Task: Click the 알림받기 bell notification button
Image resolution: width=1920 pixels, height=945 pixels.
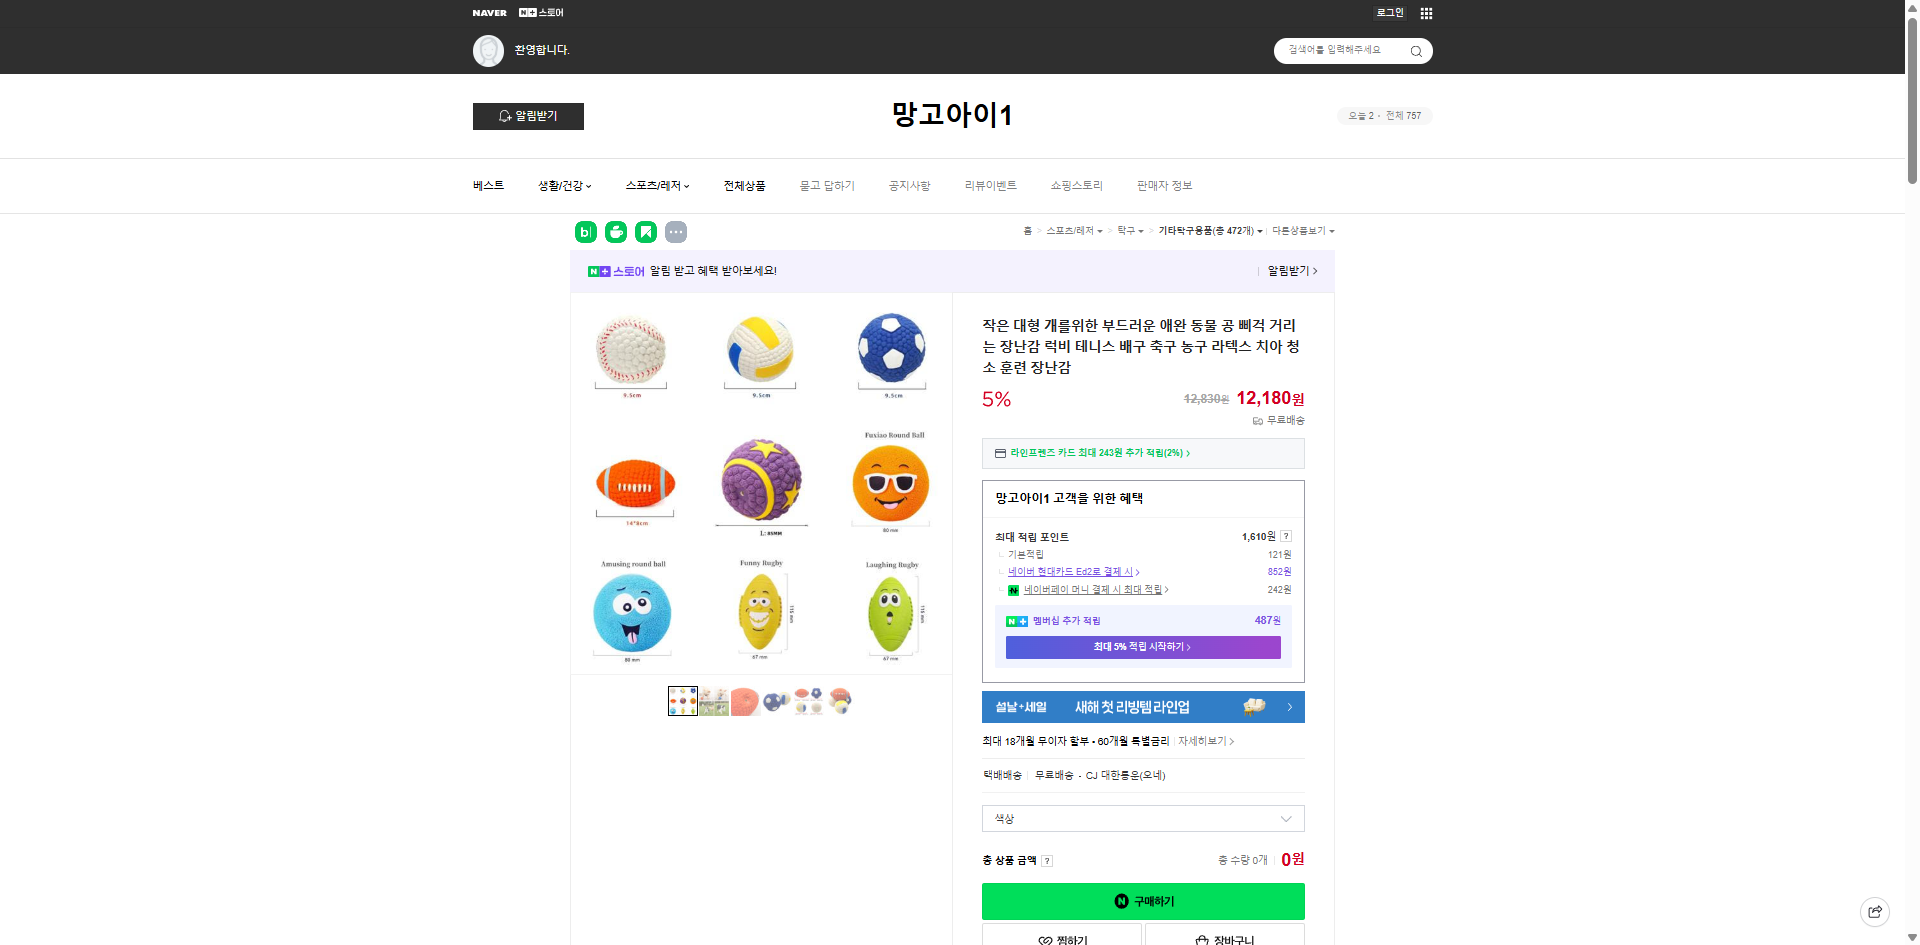Action: pyautogui.click(x=528, y=116)
